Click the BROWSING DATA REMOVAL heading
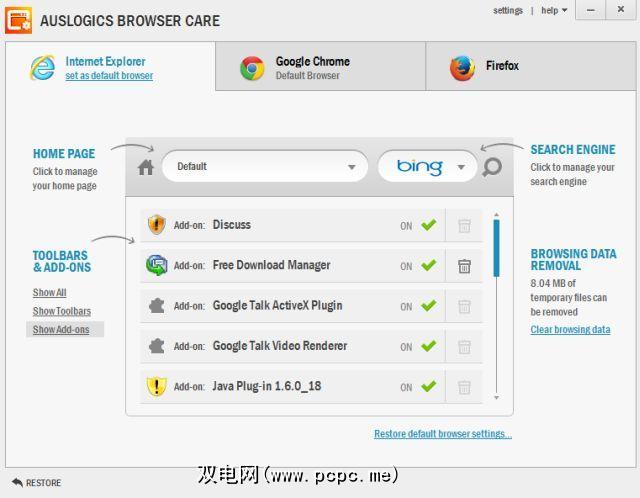640x498 pixels. [x=573, y=260]
